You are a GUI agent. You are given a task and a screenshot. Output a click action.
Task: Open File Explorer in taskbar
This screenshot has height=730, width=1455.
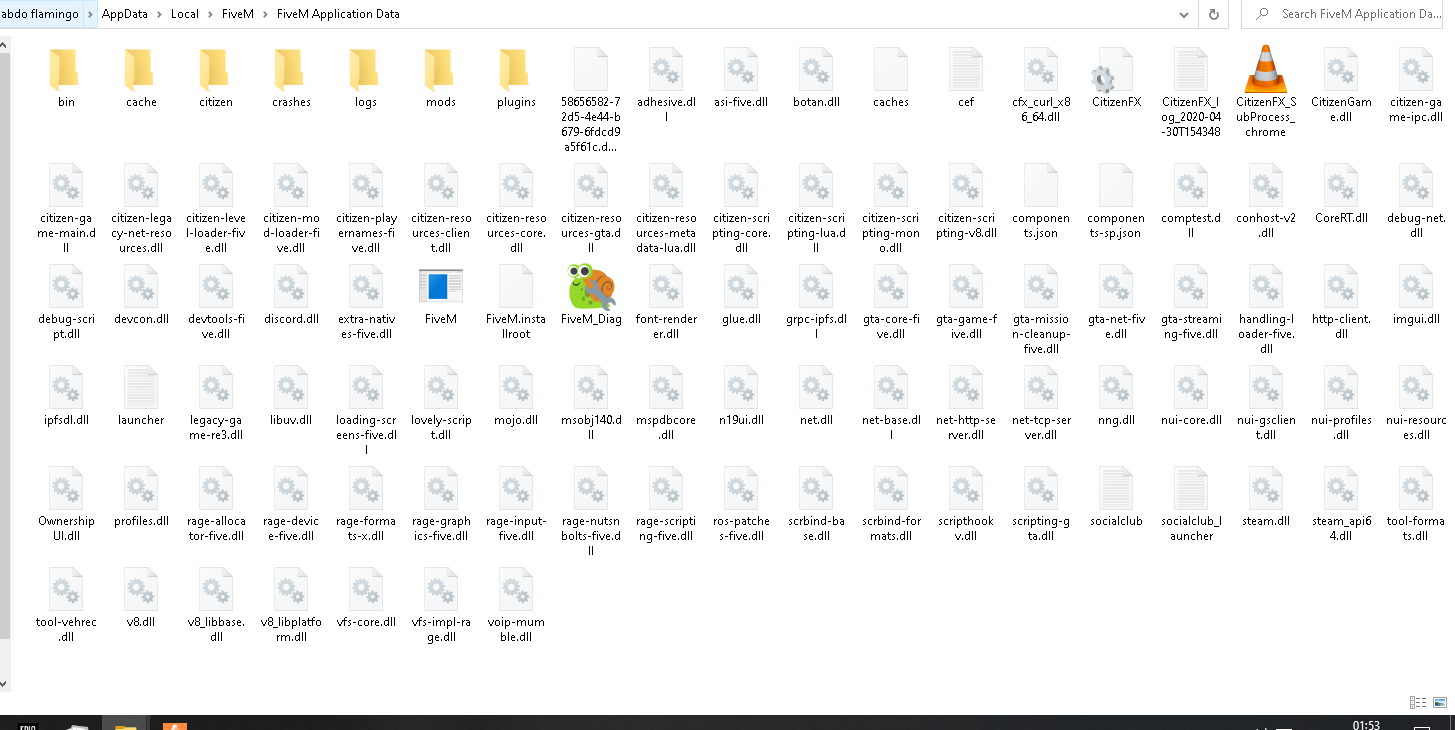125,724
